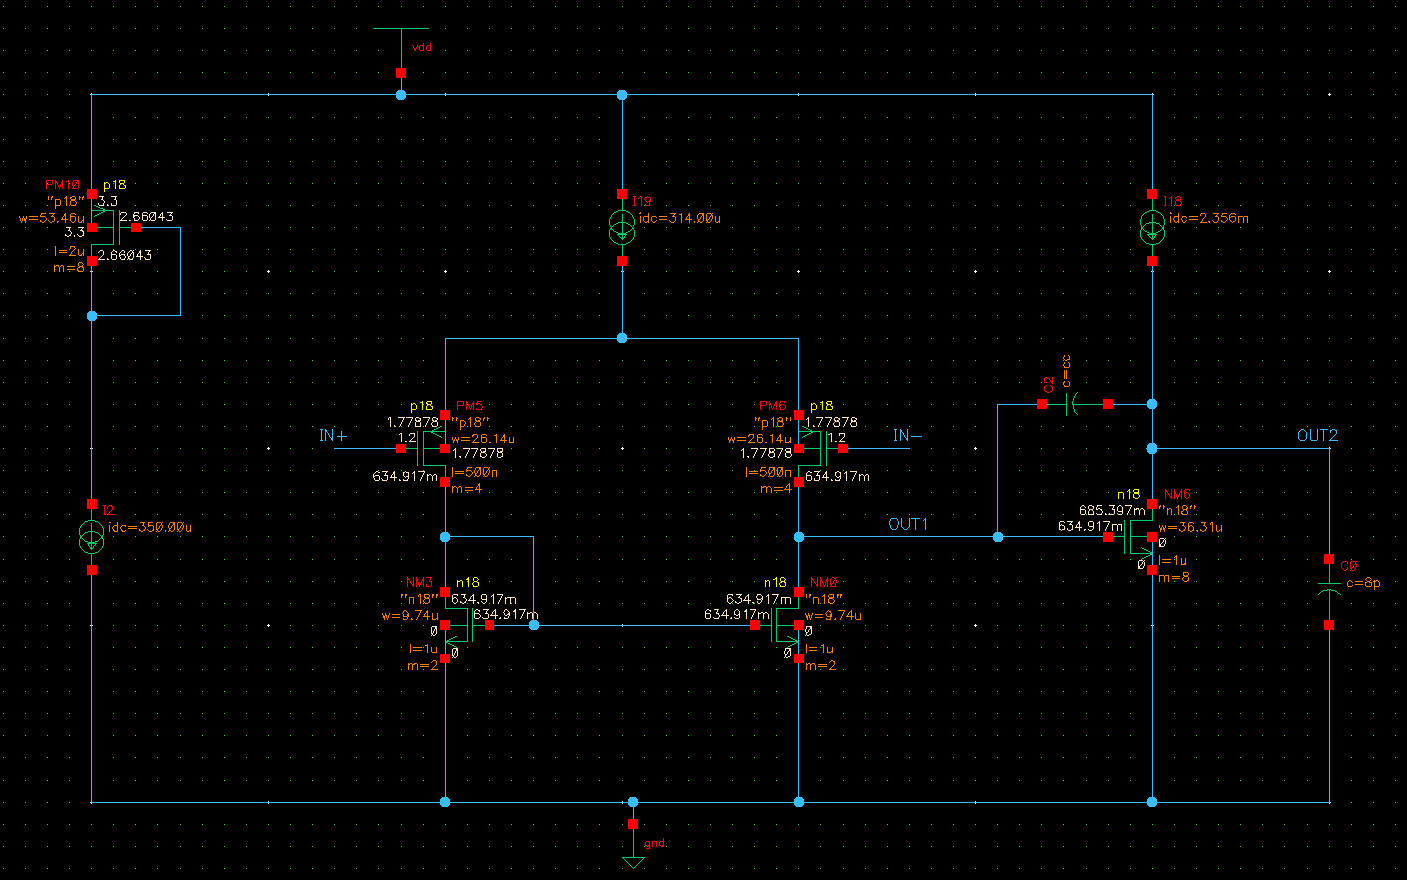The width and height of the screenshot is (1407, 880).
Task: Click the NM6 instance name label
Action: (1177, 494)
